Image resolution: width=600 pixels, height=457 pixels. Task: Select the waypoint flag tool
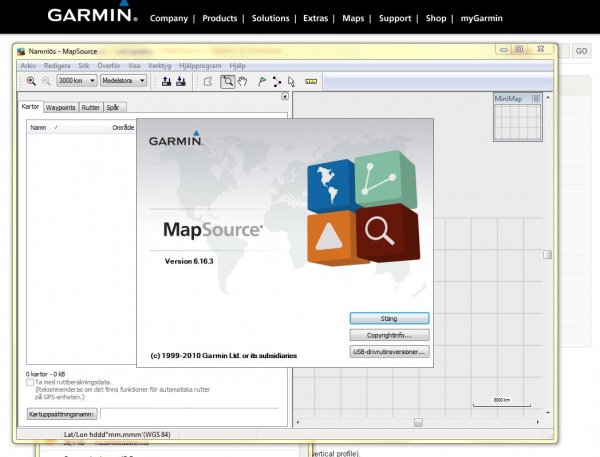click(x=261, y=81)
